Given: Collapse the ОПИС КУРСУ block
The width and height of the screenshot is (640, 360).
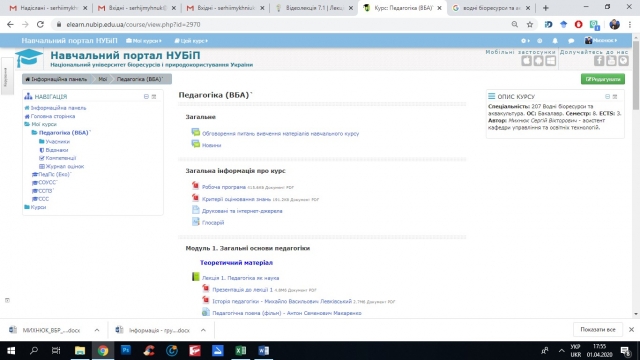Looking at the screenshot, I should click(607, 97).
